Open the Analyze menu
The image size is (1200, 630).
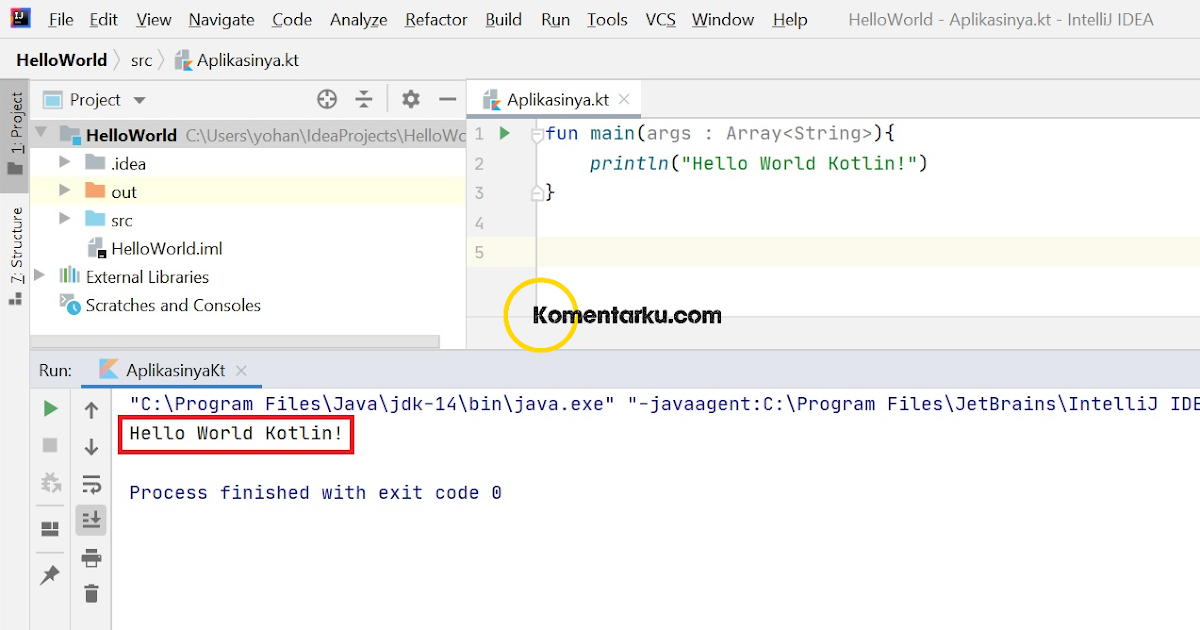[358, 20]
